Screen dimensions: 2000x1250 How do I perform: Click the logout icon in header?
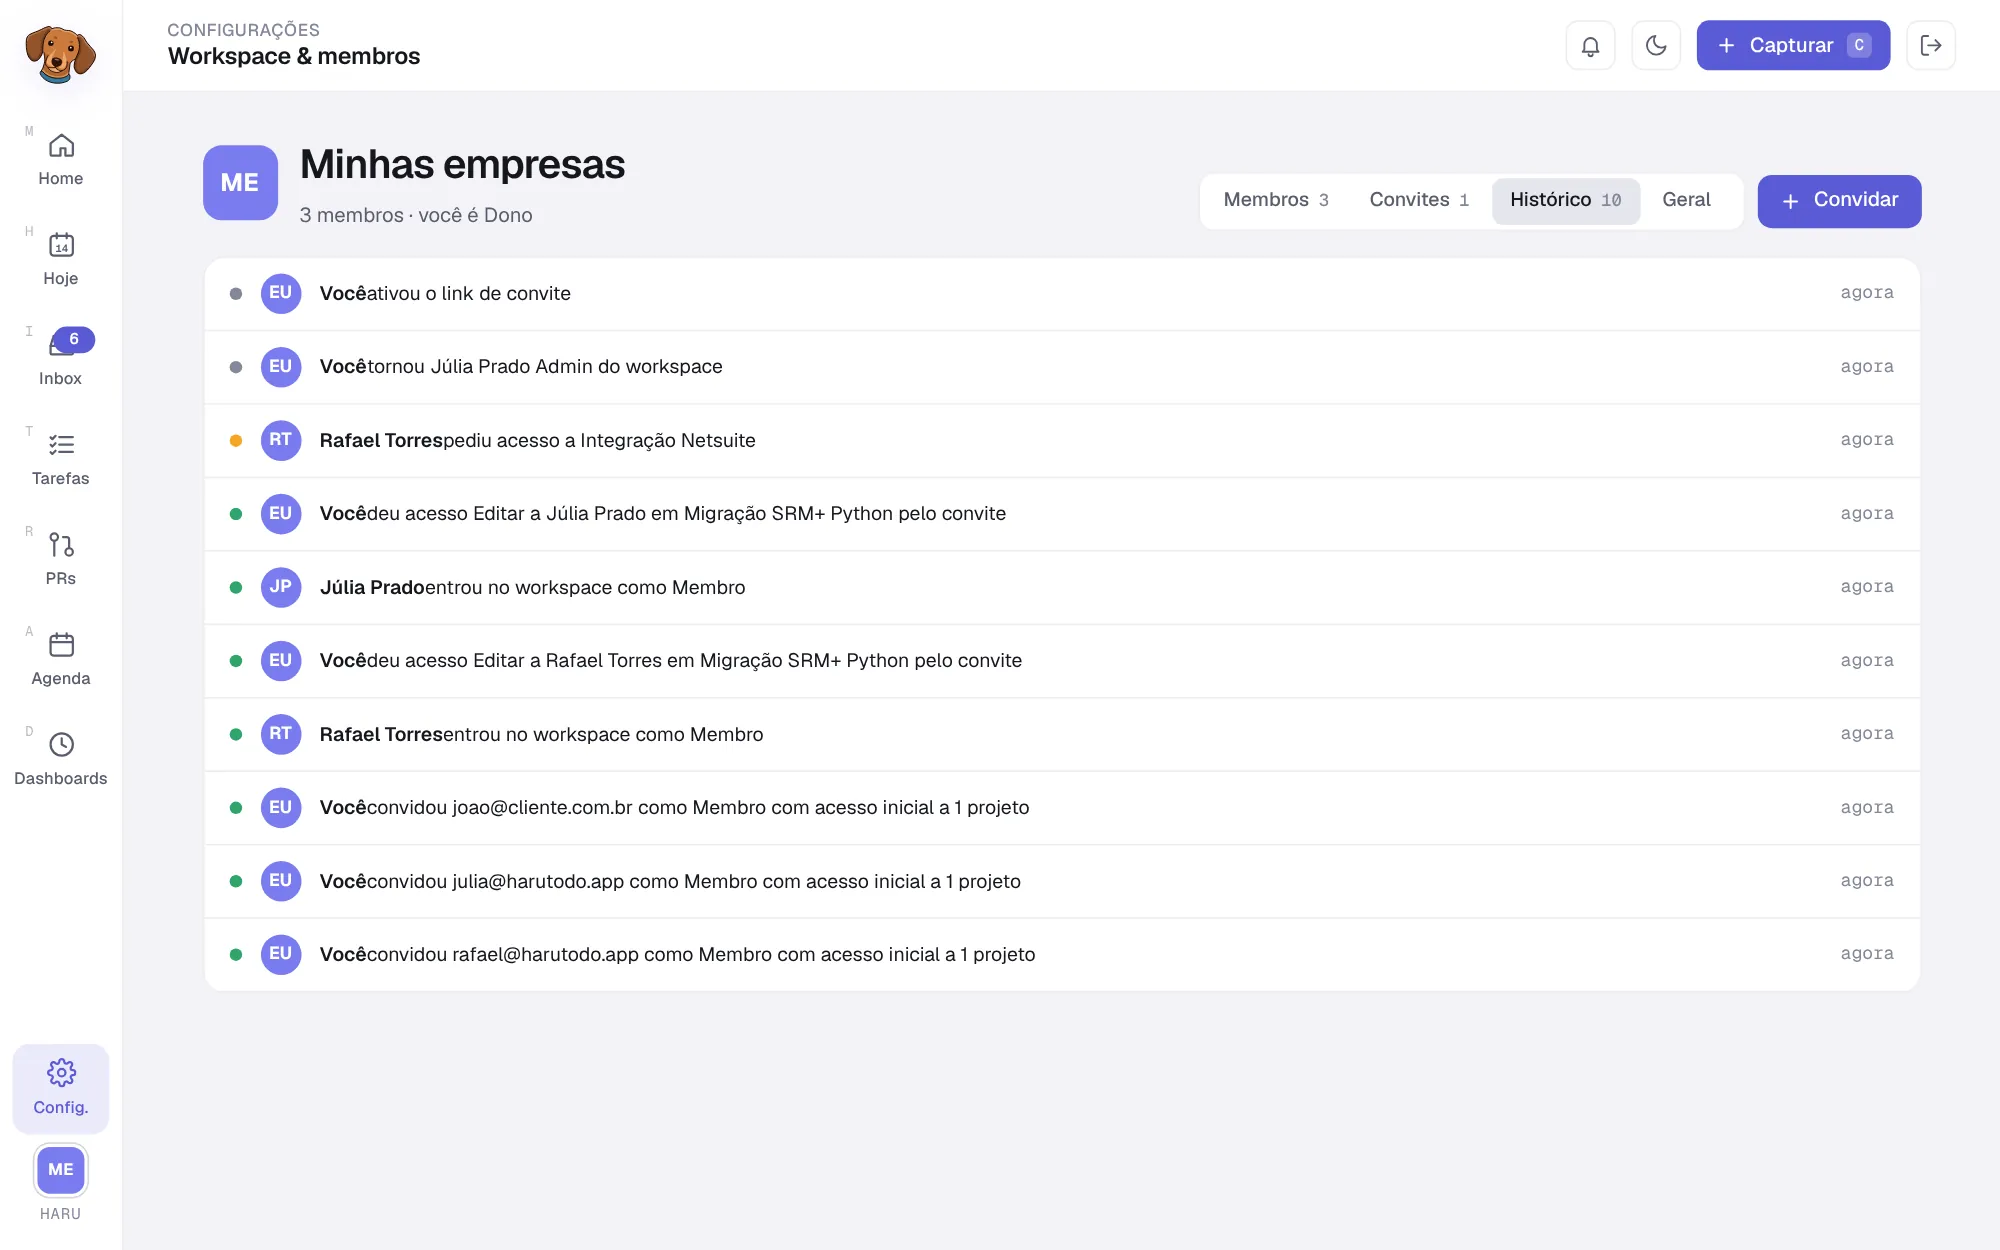coord(1931,46)
